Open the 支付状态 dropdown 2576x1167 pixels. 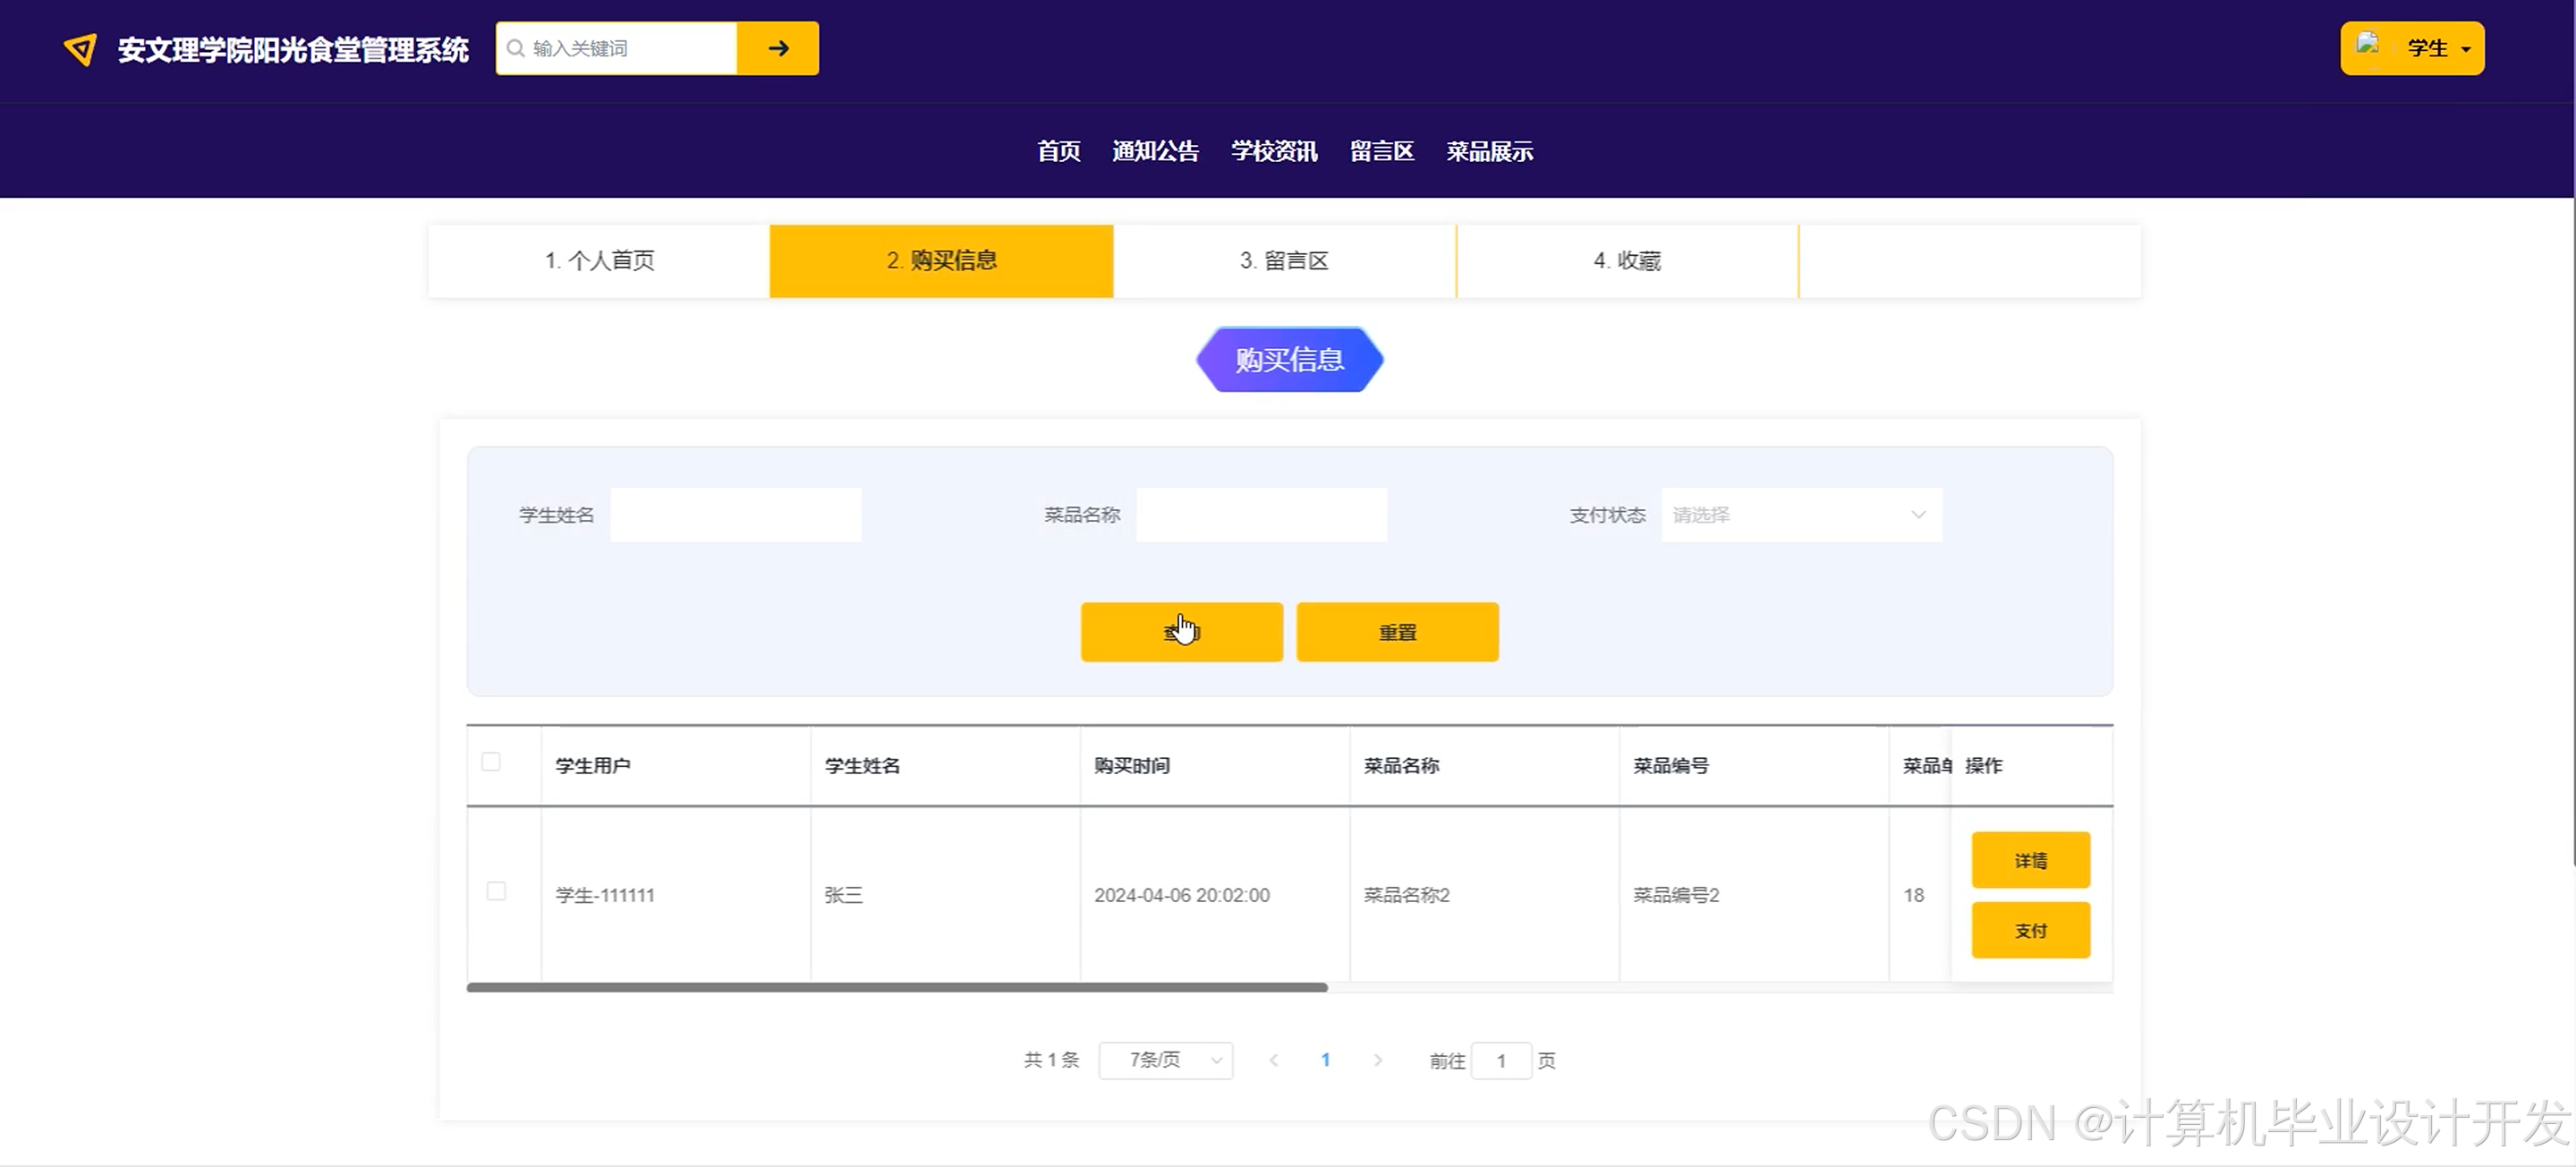[1801, 515]
